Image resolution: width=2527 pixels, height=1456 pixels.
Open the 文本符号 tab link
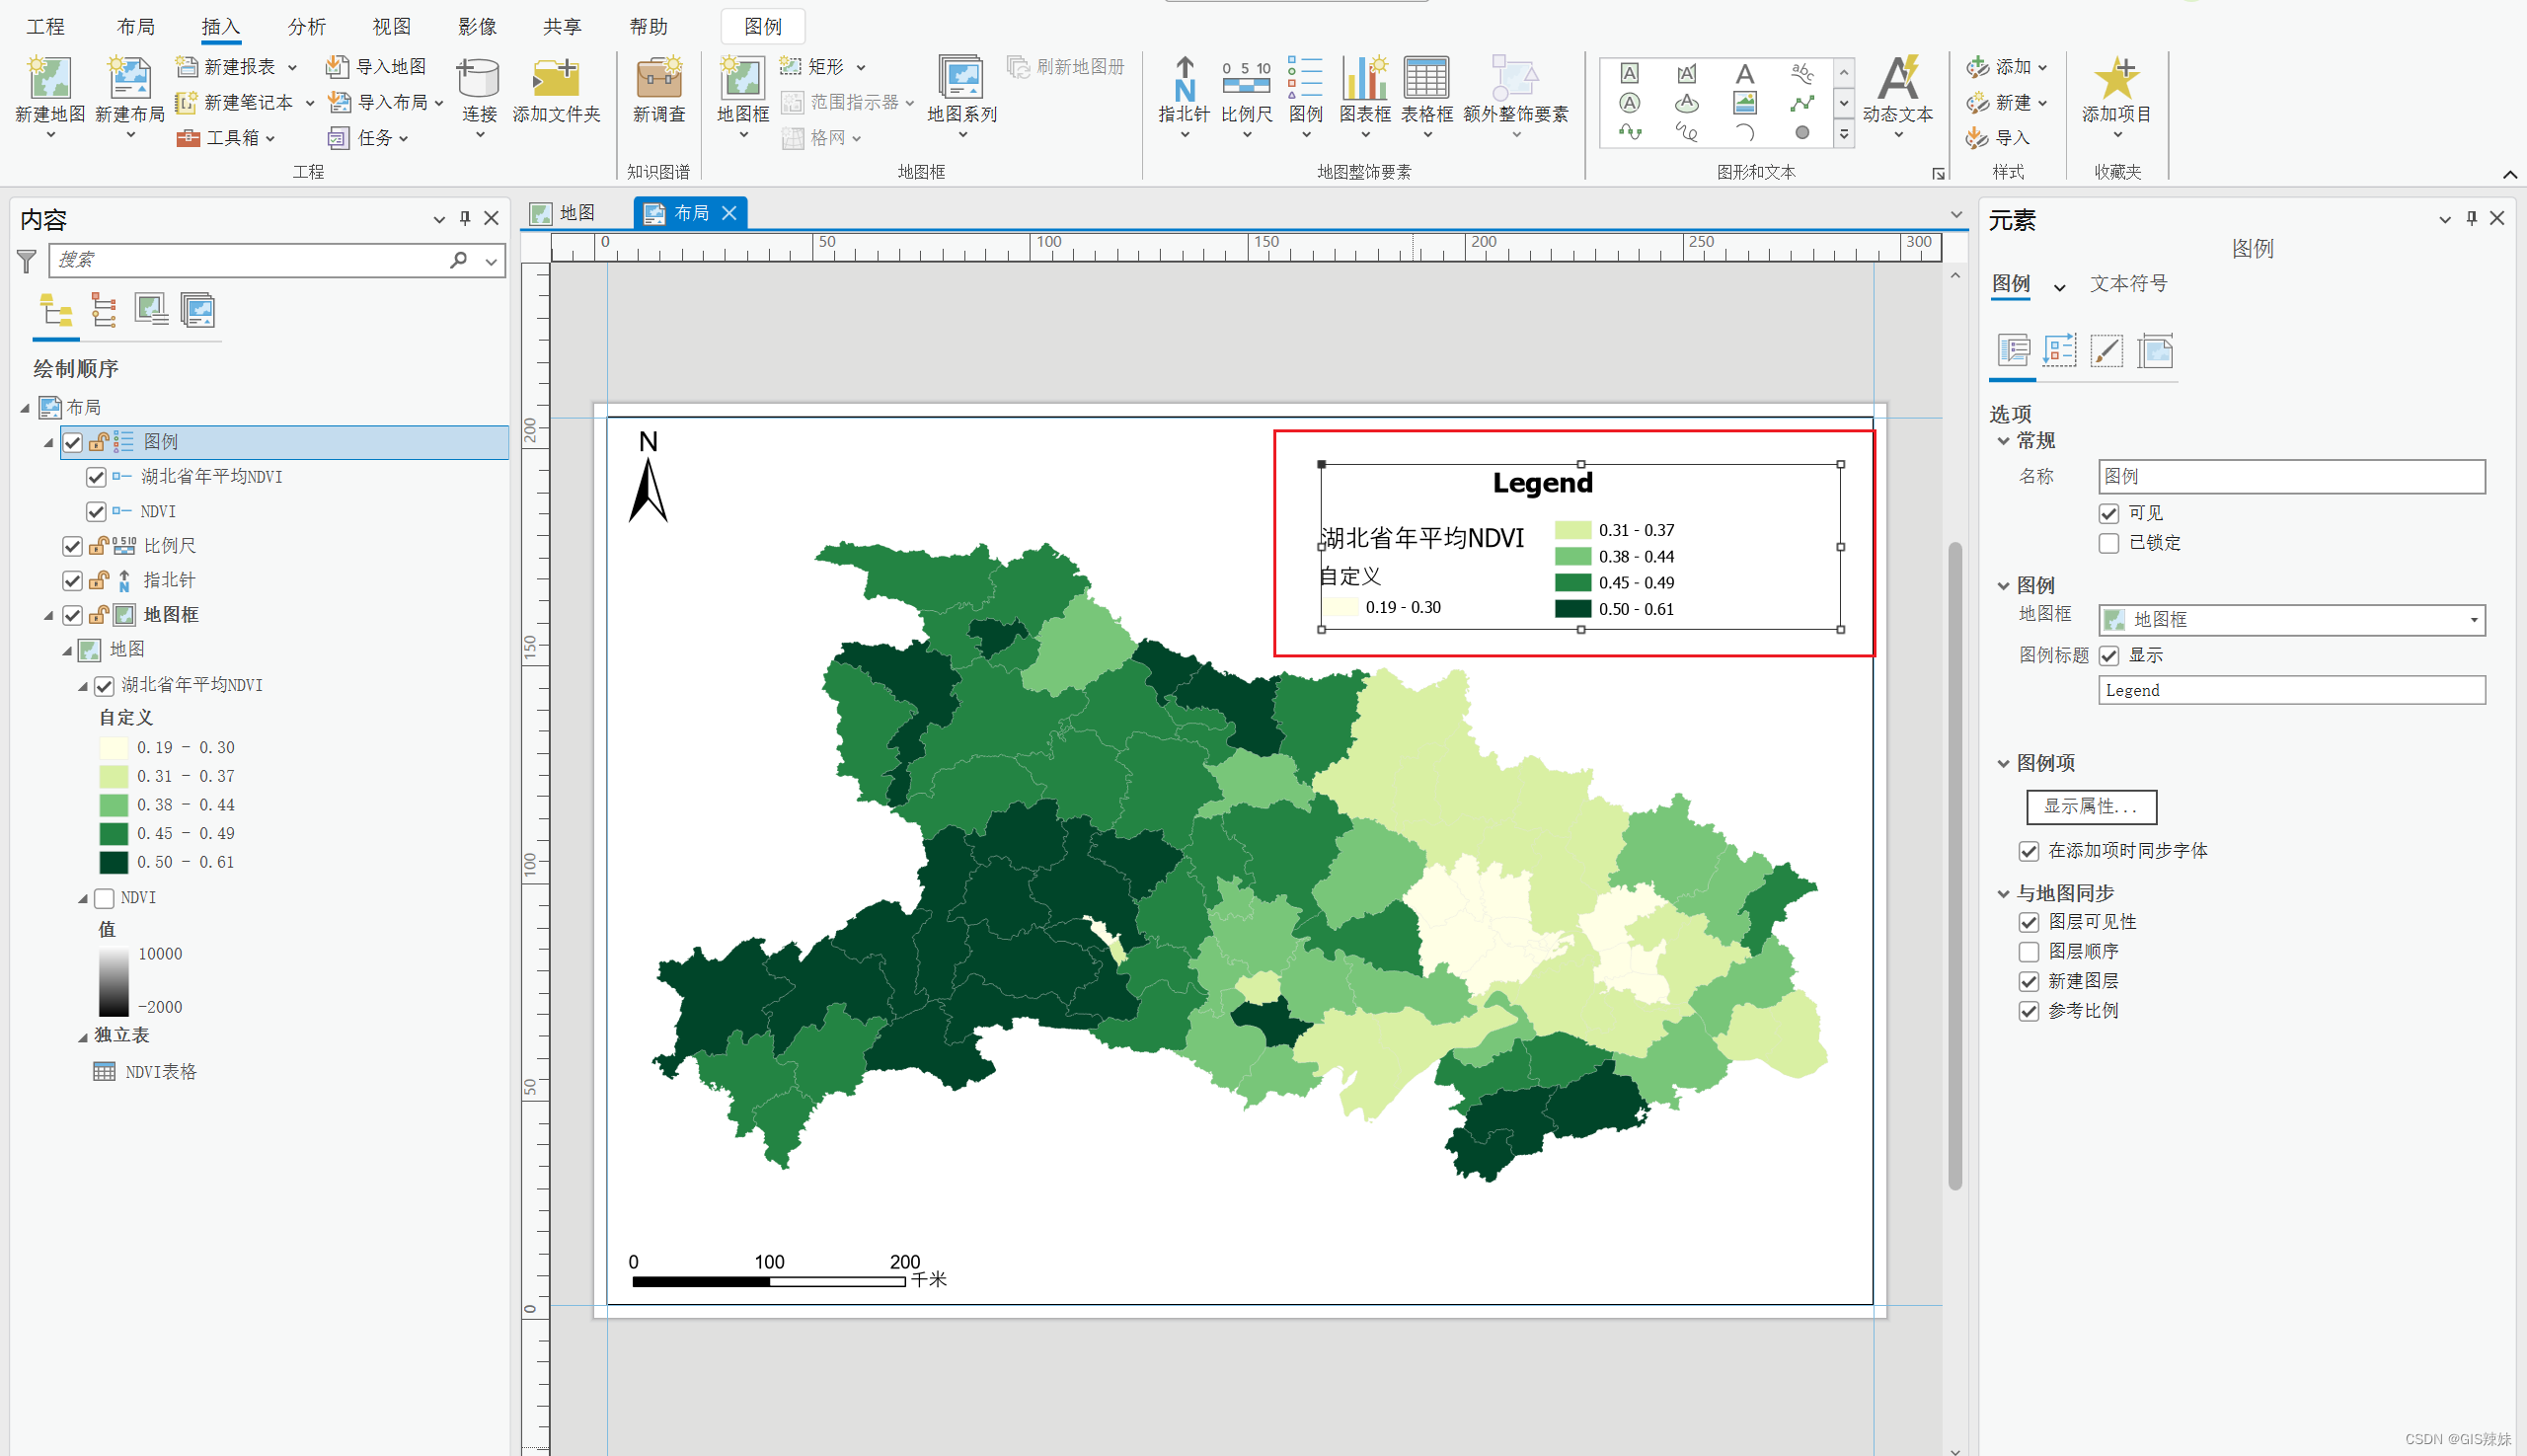(2128, 284)
